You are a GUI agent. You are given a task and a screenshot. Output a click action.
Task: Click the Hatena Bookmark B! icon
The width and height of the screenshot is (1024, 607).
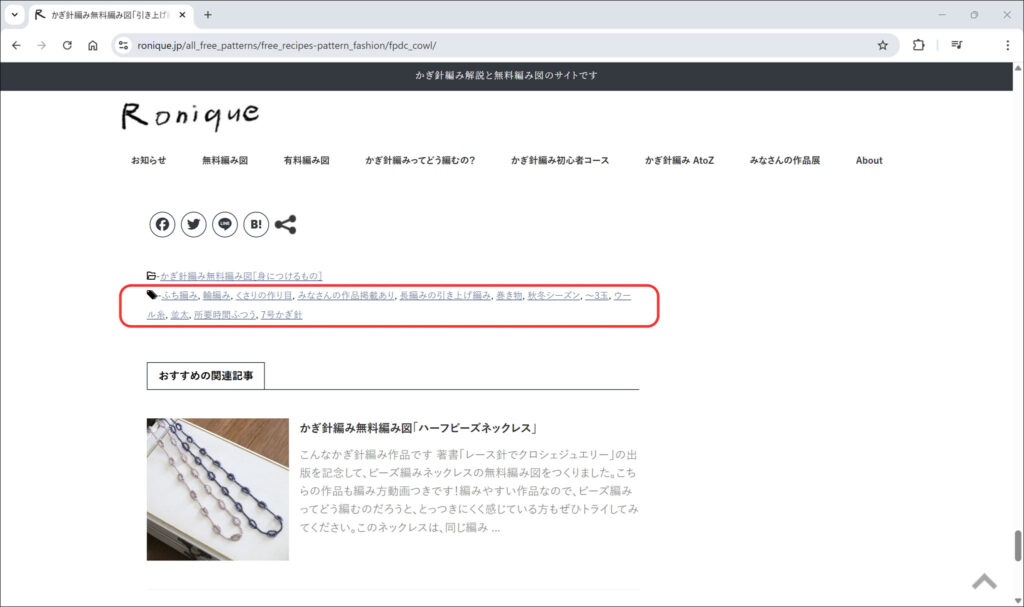256,225
